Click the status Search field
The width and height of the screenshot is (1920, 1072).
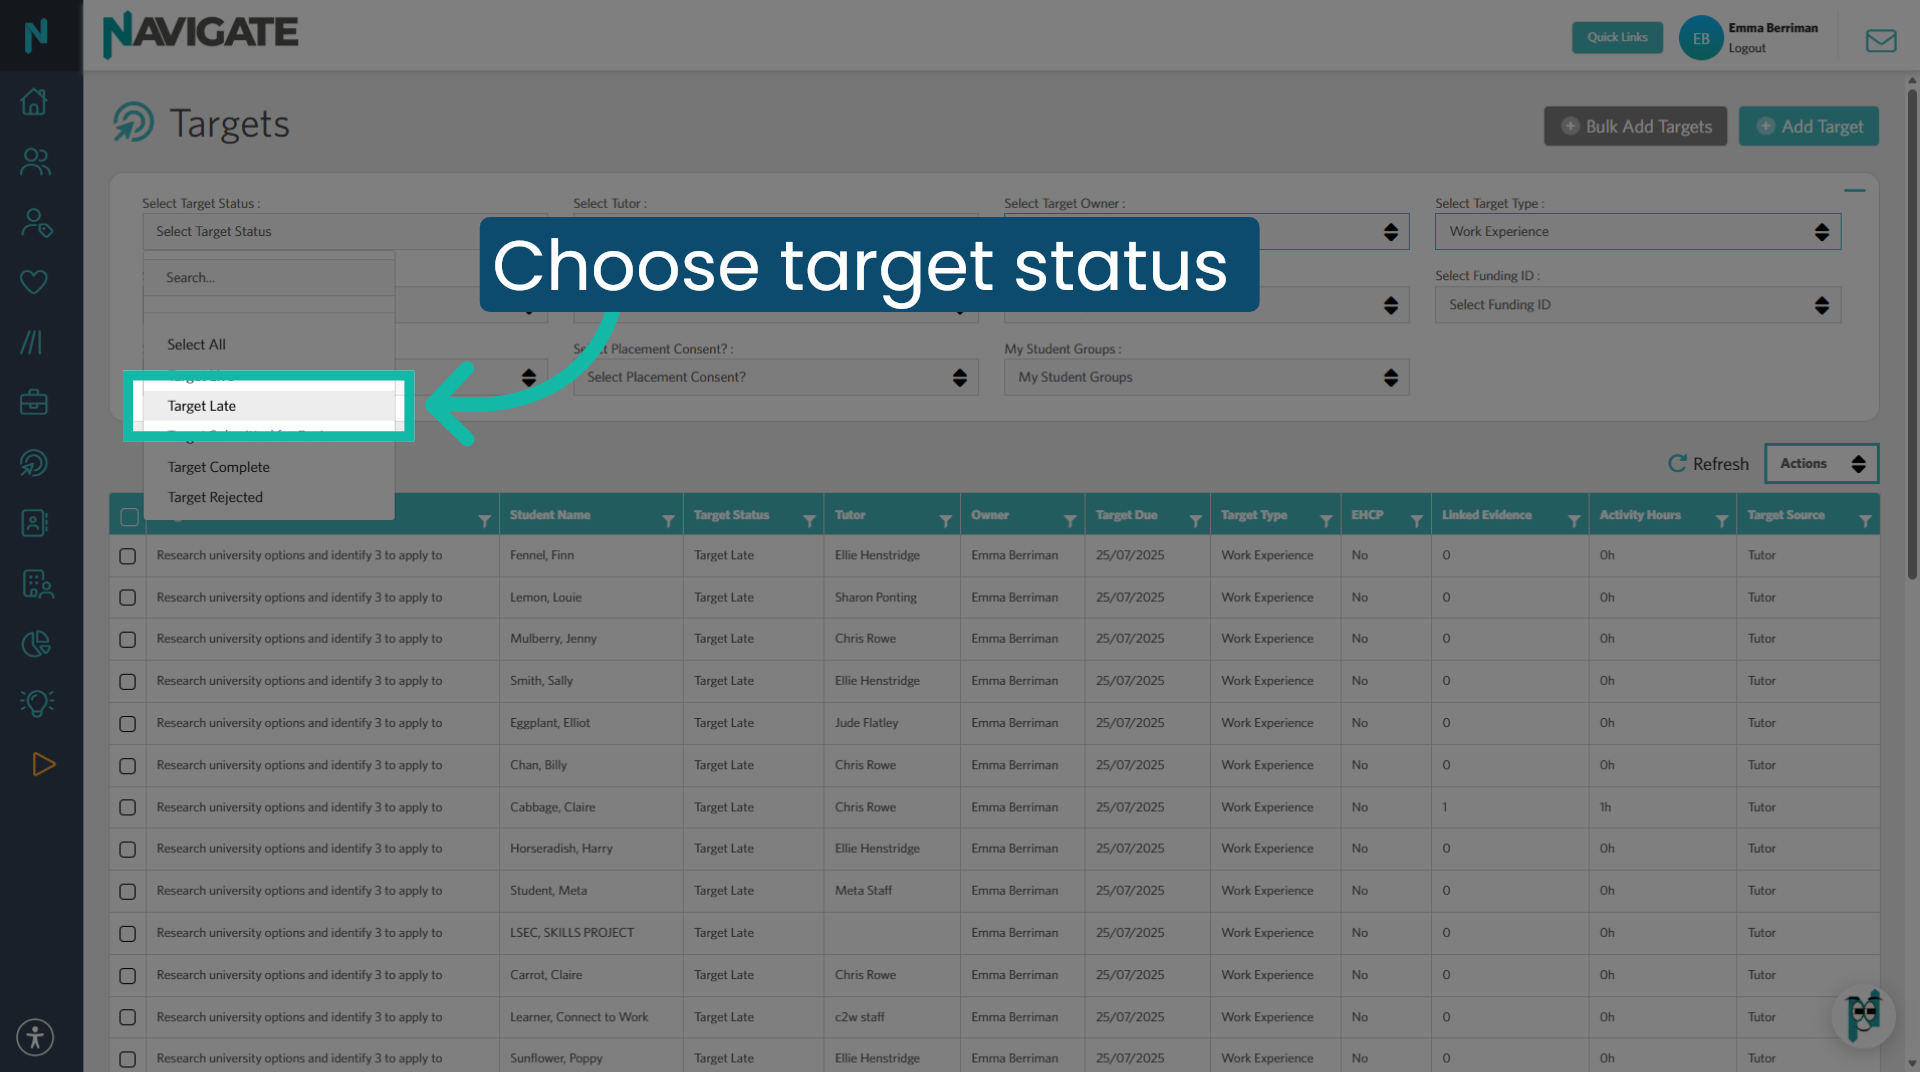coord(269,278)
